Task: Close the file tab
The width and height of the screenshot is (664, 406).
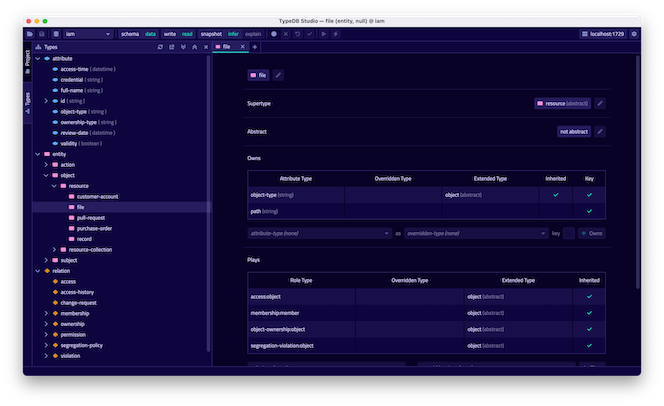Action: 243,47
